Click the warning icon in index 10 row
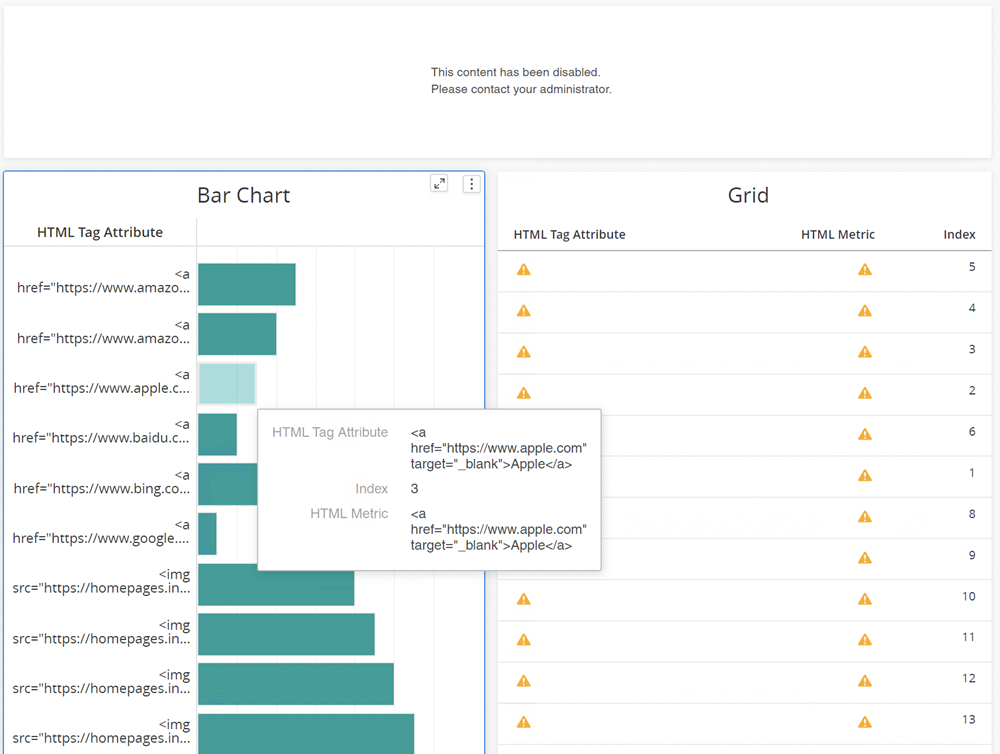 (x=523, y=599)
